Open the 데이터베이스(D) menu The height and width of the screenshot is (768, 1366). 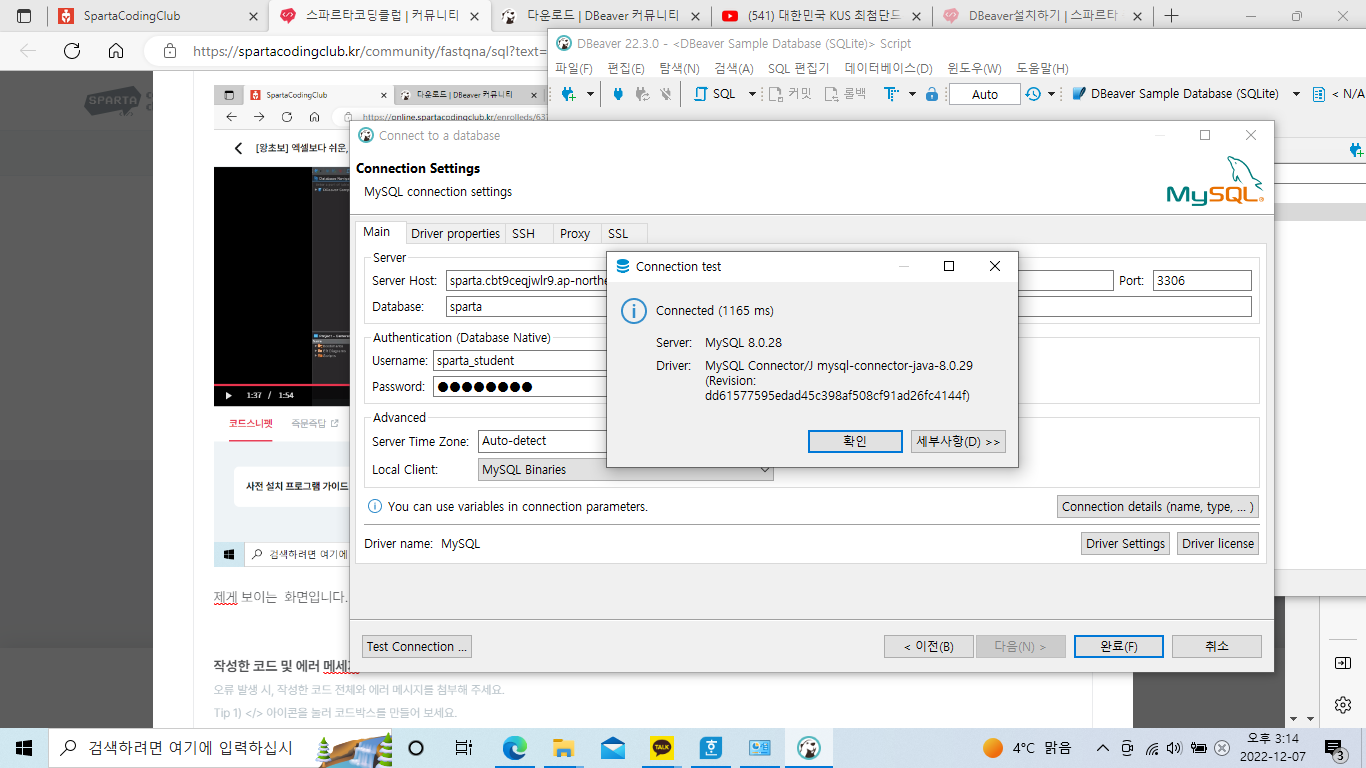pyautogui.click(x=888, y=68)
